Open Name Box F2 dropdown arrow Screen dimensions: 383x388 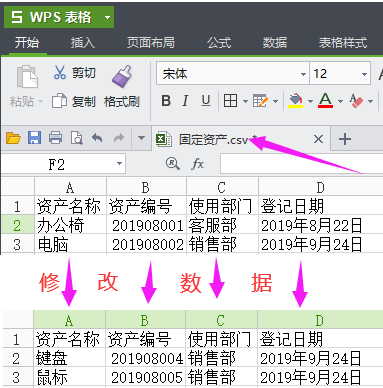(x=119, y=164)
